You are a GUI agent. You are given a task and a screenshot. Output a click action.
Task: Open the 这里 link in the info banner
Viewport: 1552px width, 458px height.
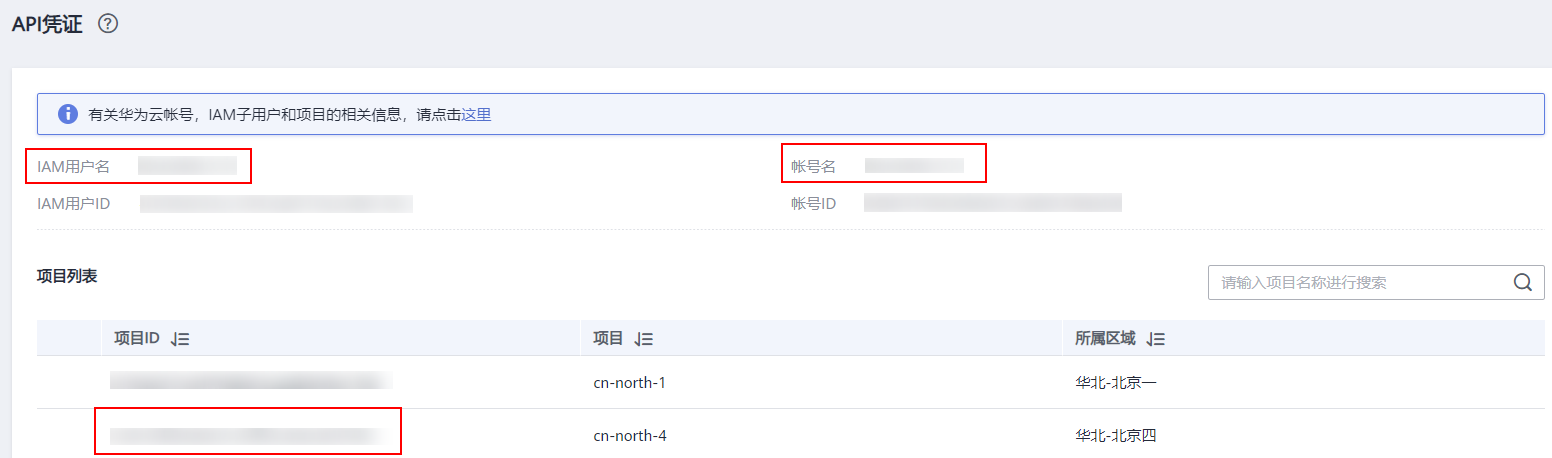pos(476,115)
